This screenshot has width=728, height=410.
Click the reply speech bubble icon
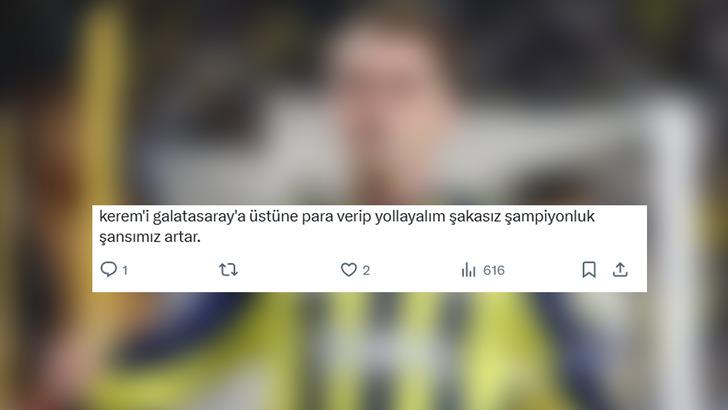click(109, 269)
